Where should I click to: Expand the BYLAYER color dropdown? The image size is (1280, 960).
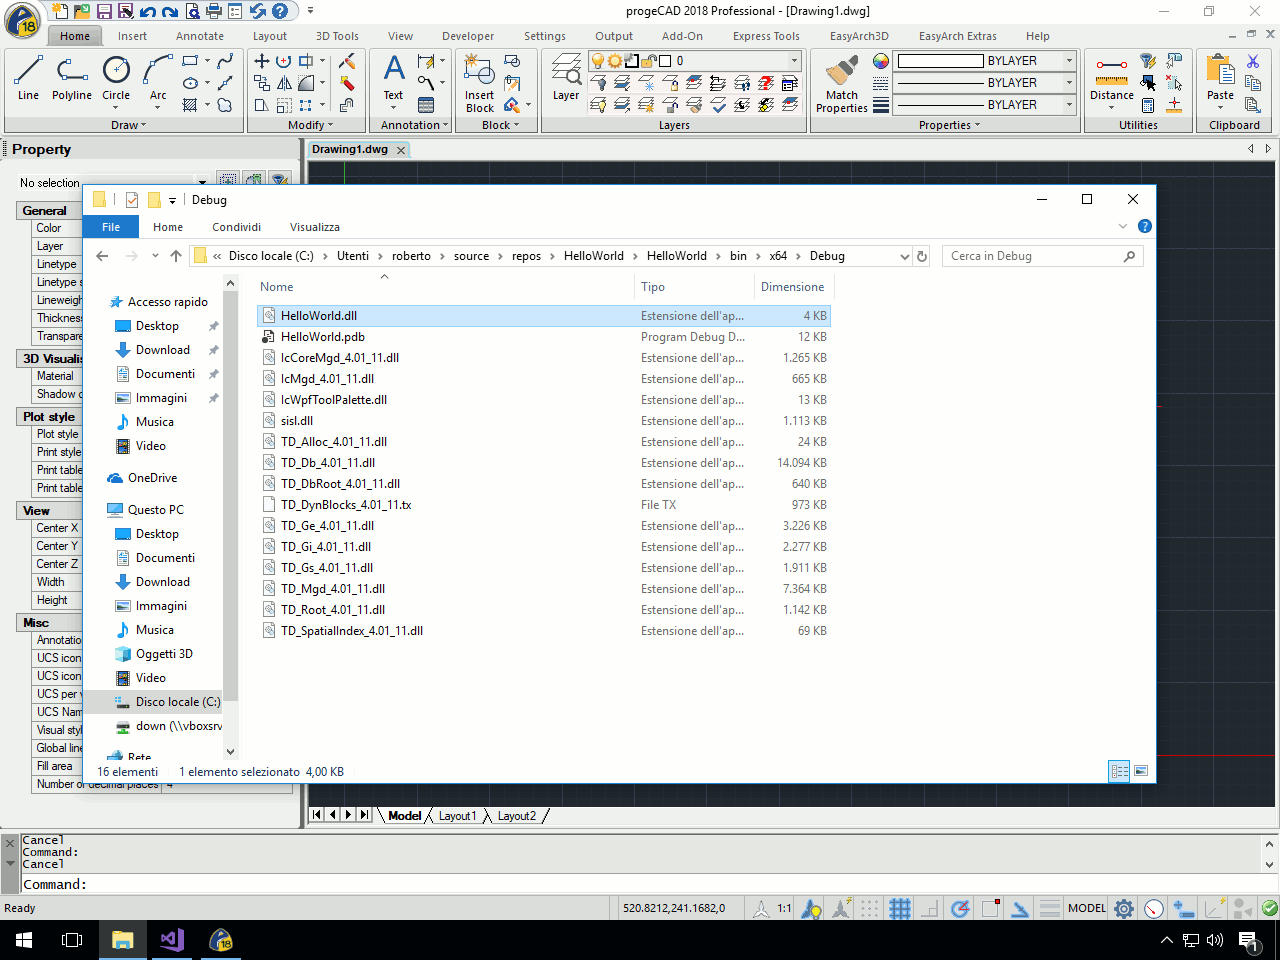pyautogui.click(x=1069, y=61)
